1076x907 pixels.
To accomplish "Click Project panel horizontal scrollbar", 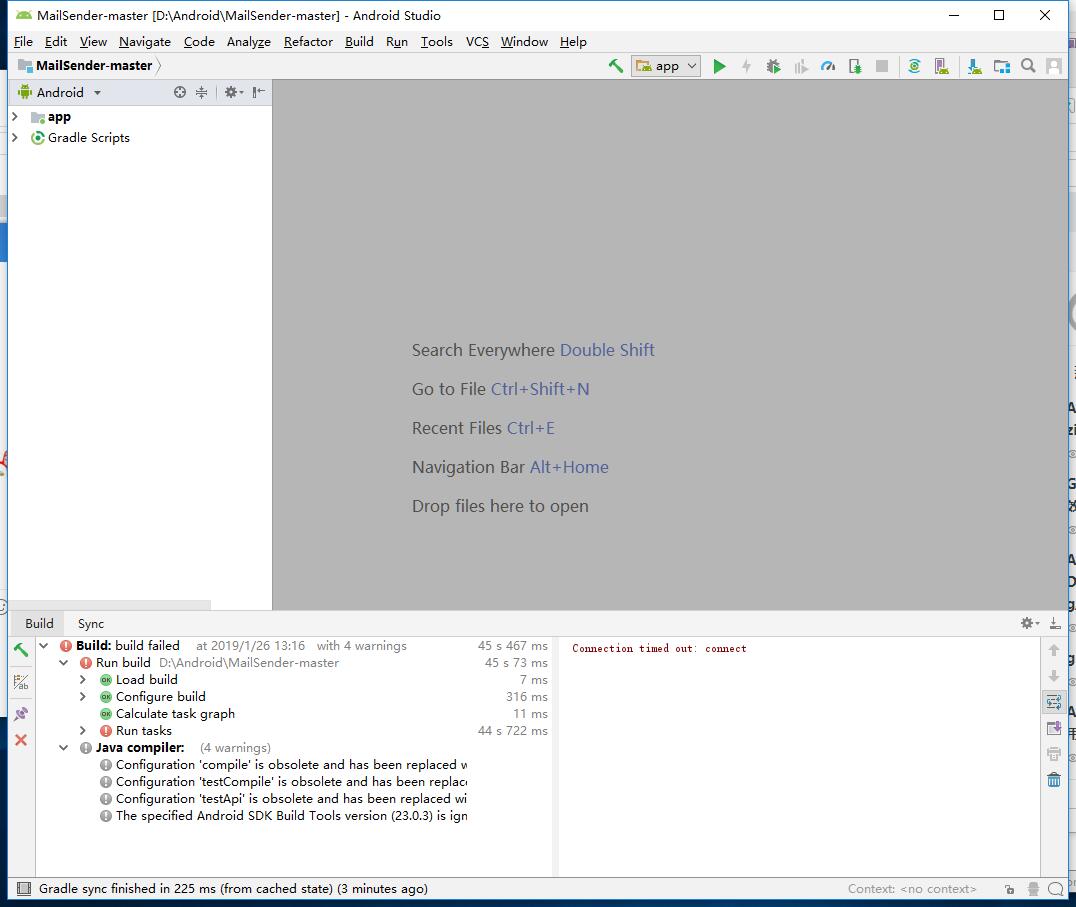I will (x=110, y=605).
